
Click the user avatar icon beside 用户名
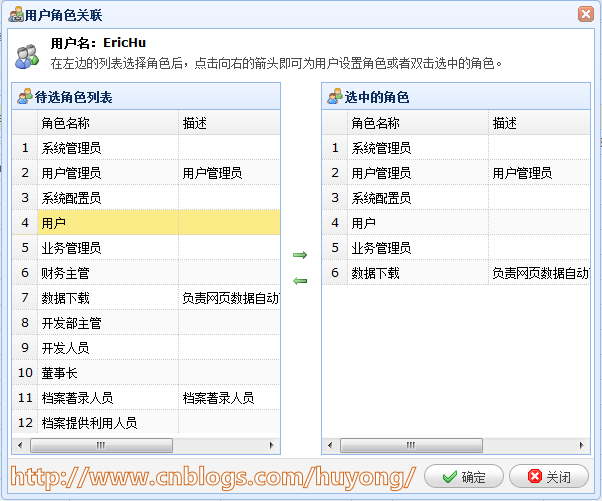pos(27,56)
